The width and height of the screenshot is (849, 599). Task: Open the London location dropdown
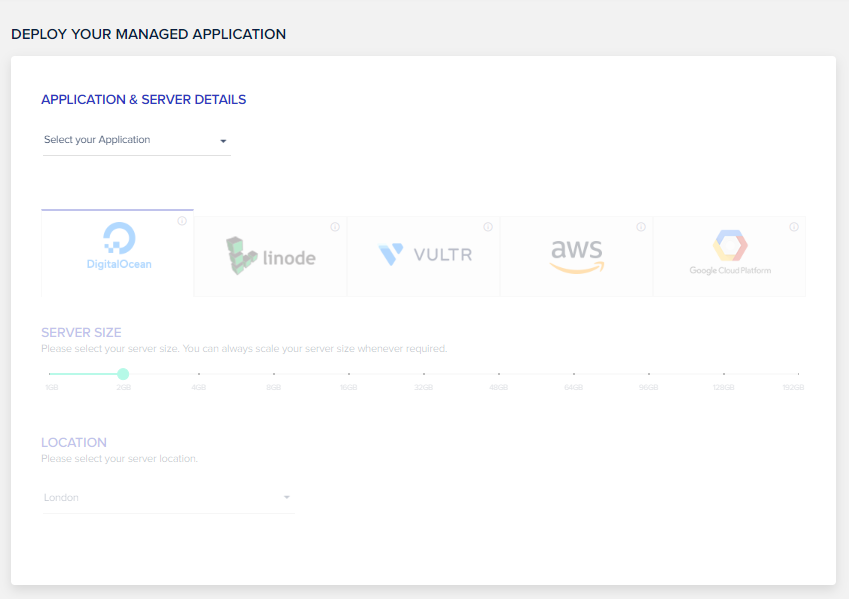pos(168,498)
